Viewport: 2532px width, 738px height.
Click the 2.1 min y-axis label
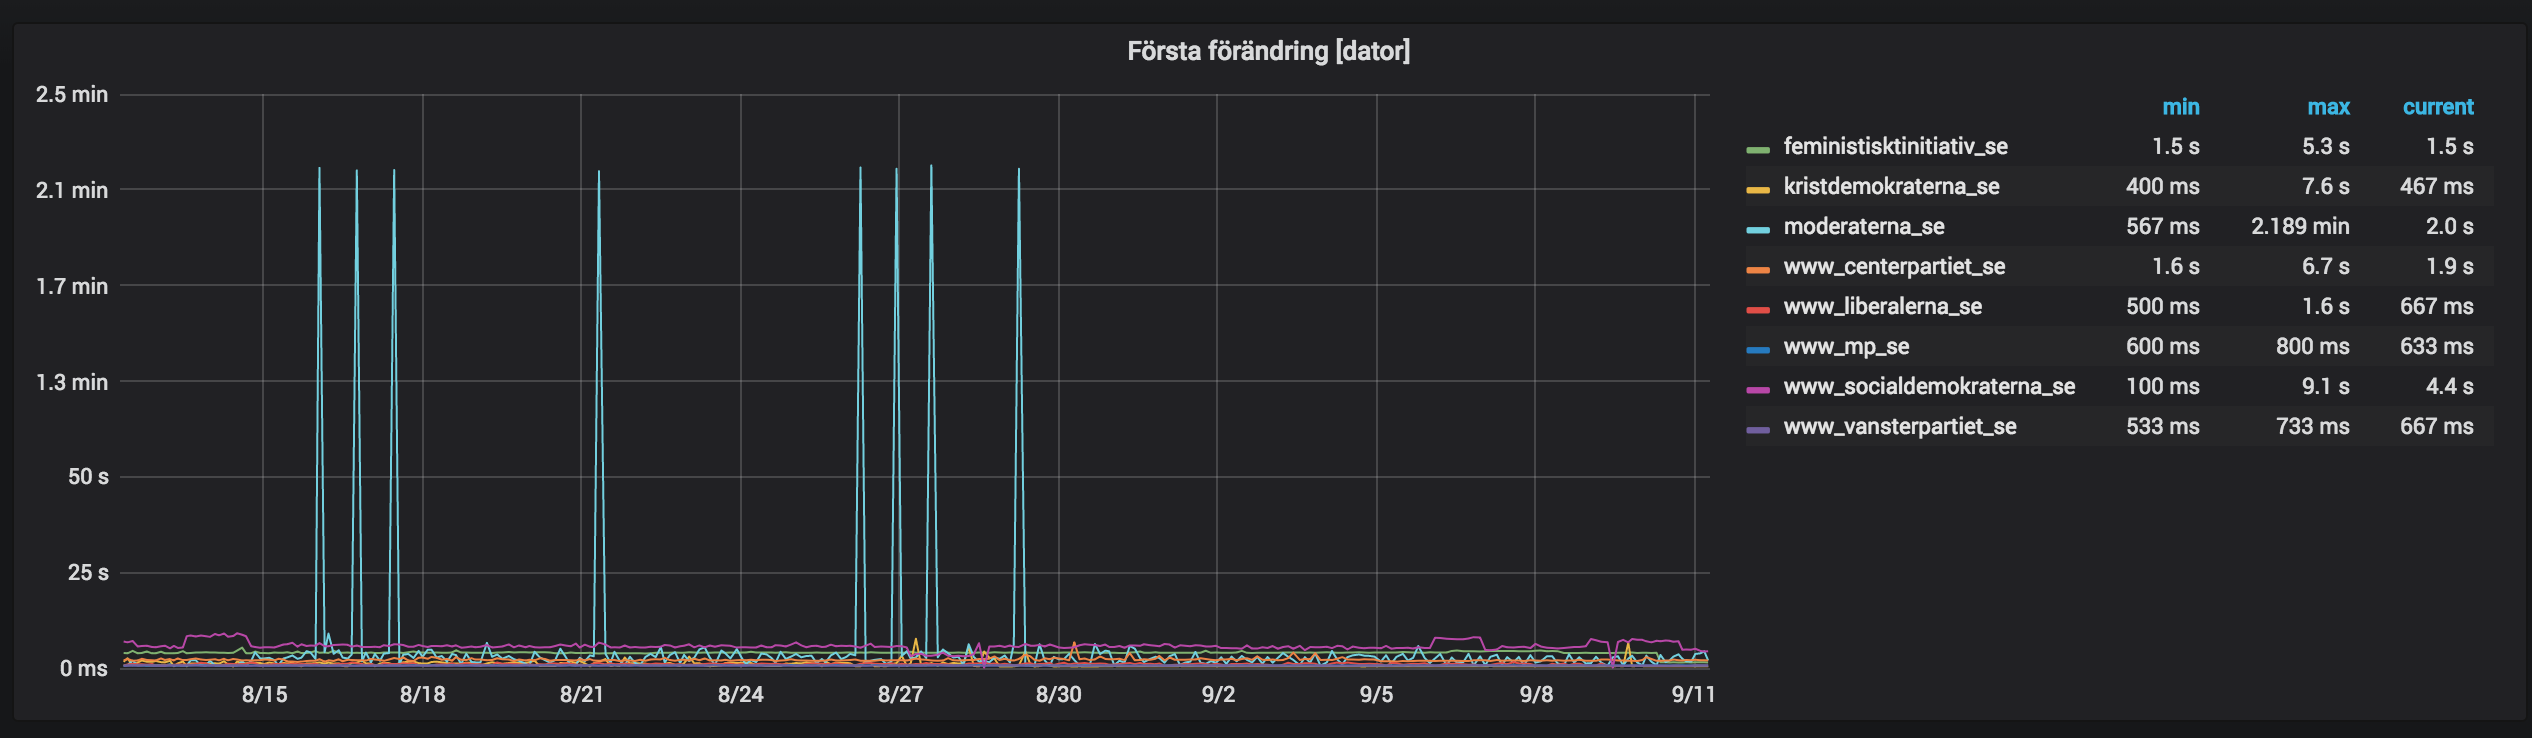coord(72,190)
